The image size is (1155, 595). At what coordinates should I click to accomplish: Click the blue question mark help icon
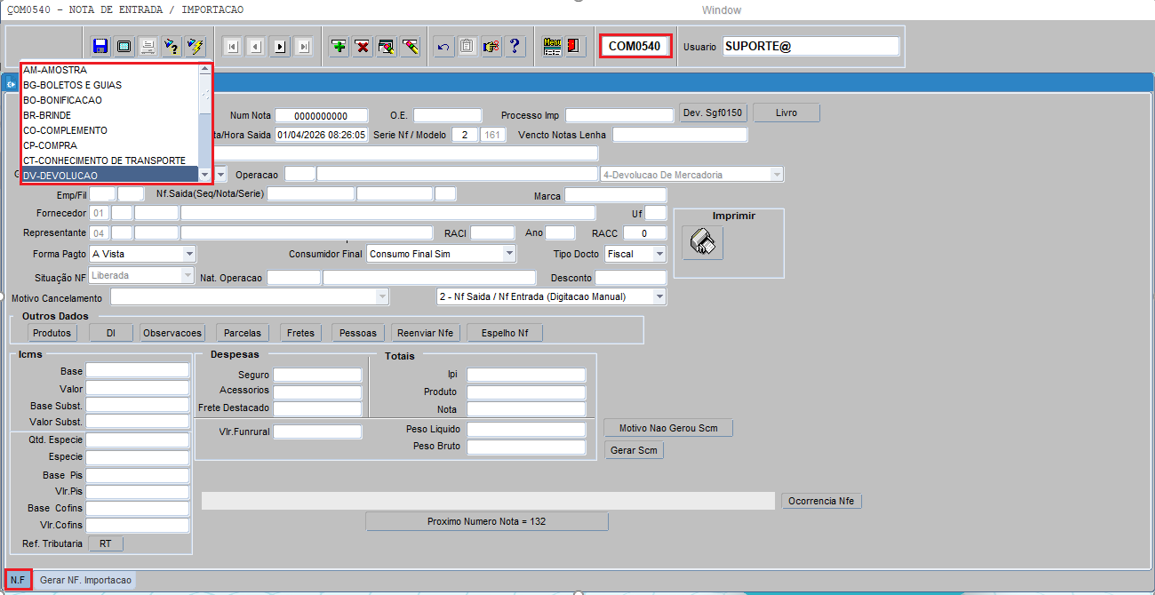[515, 47]
